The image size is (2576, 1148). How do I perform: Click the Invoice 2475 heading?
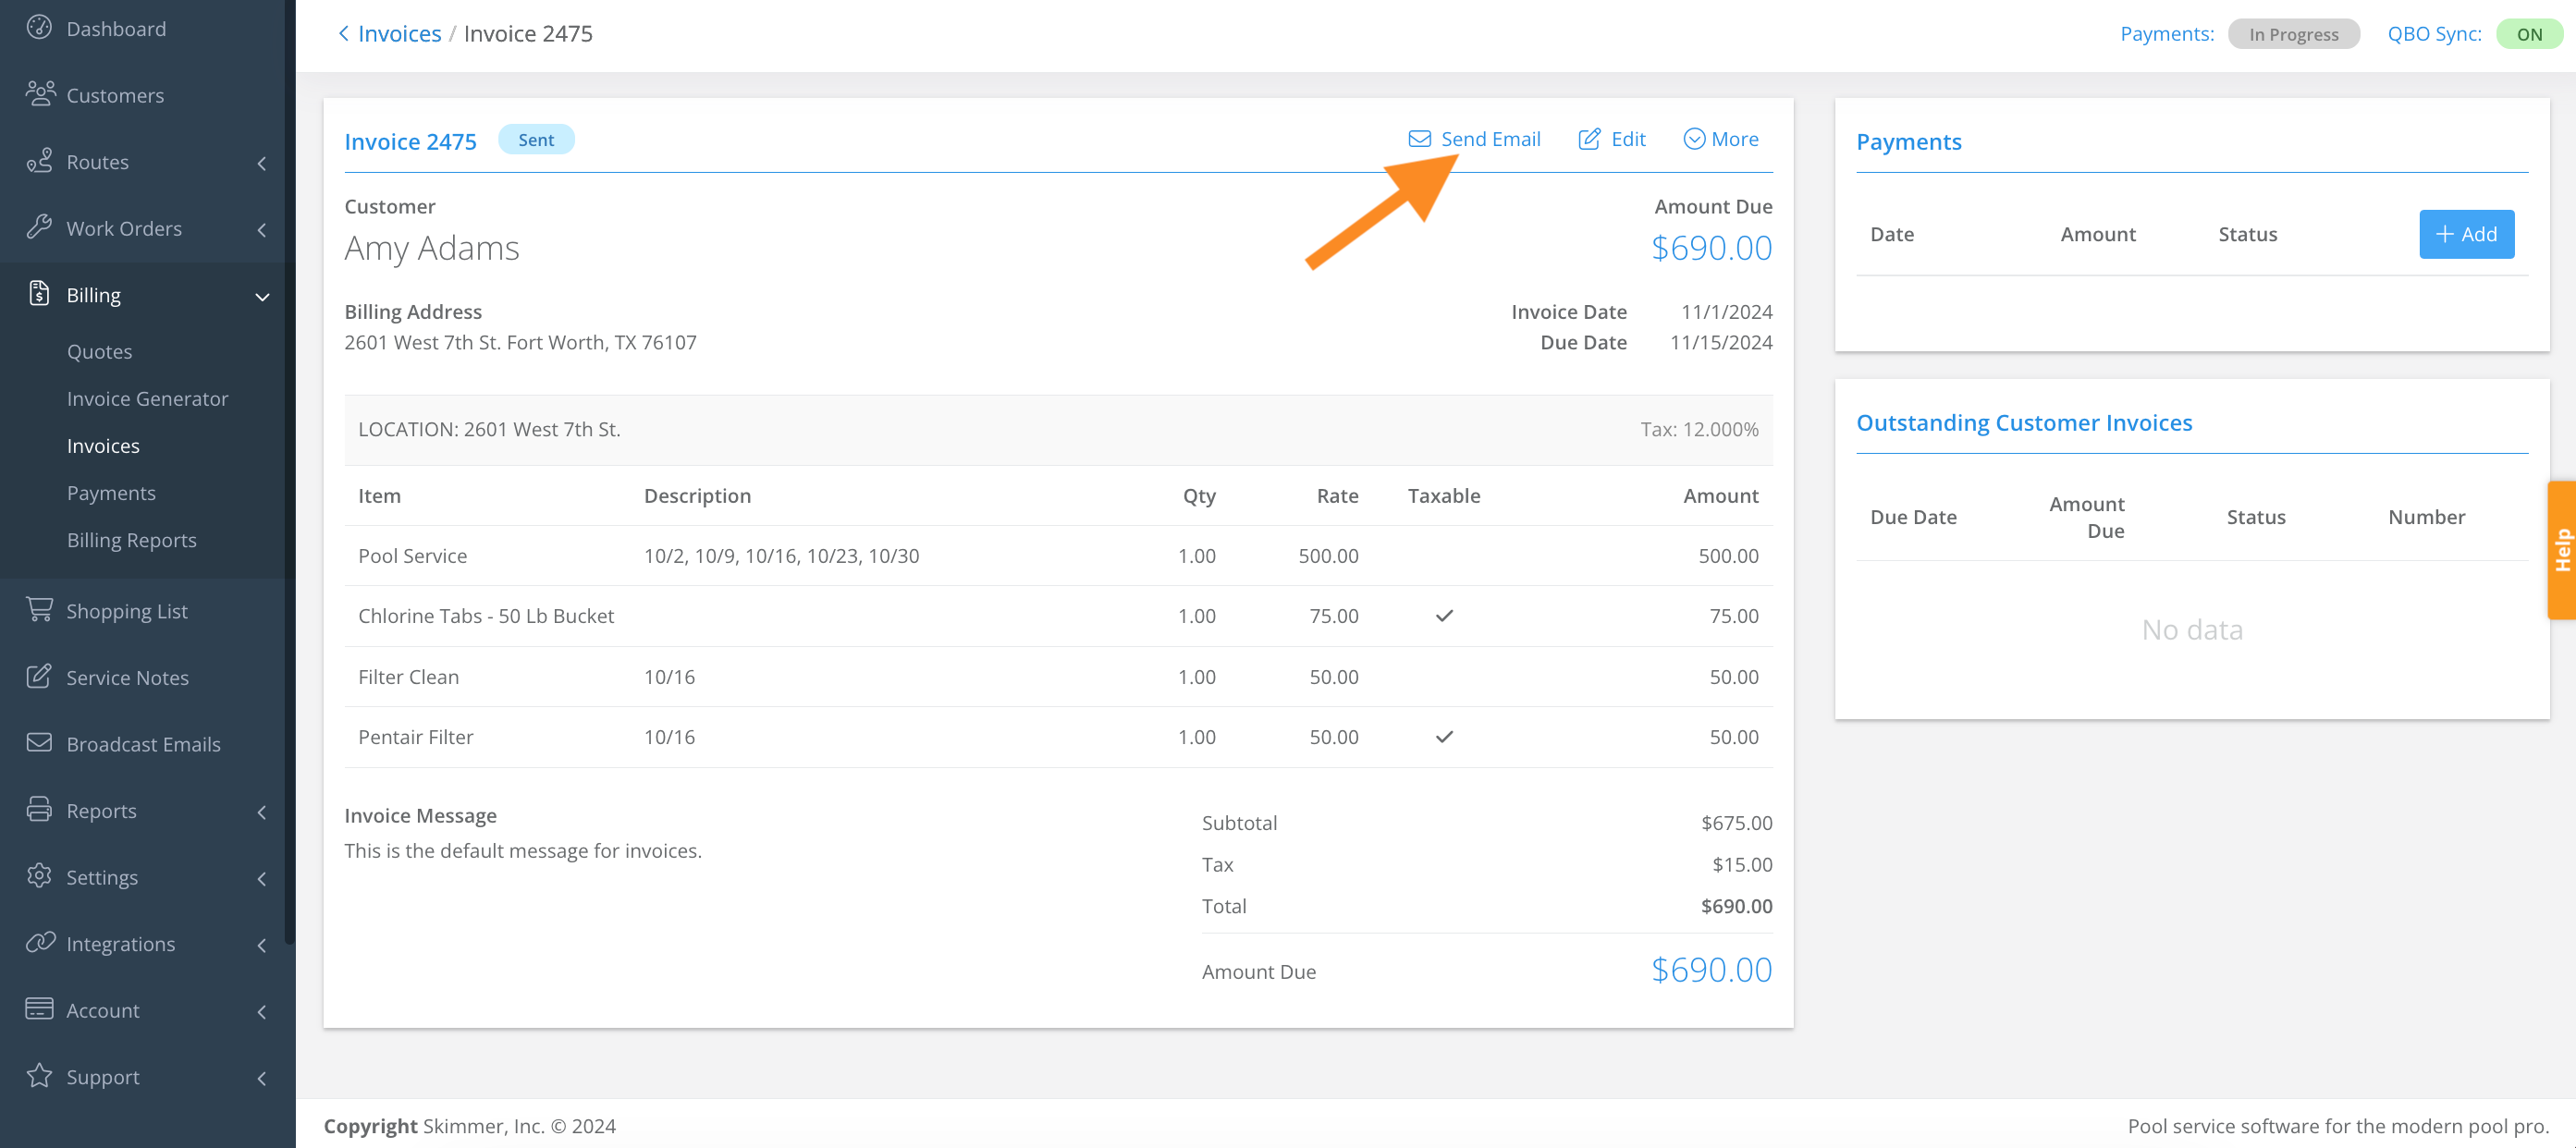point(410,141)
